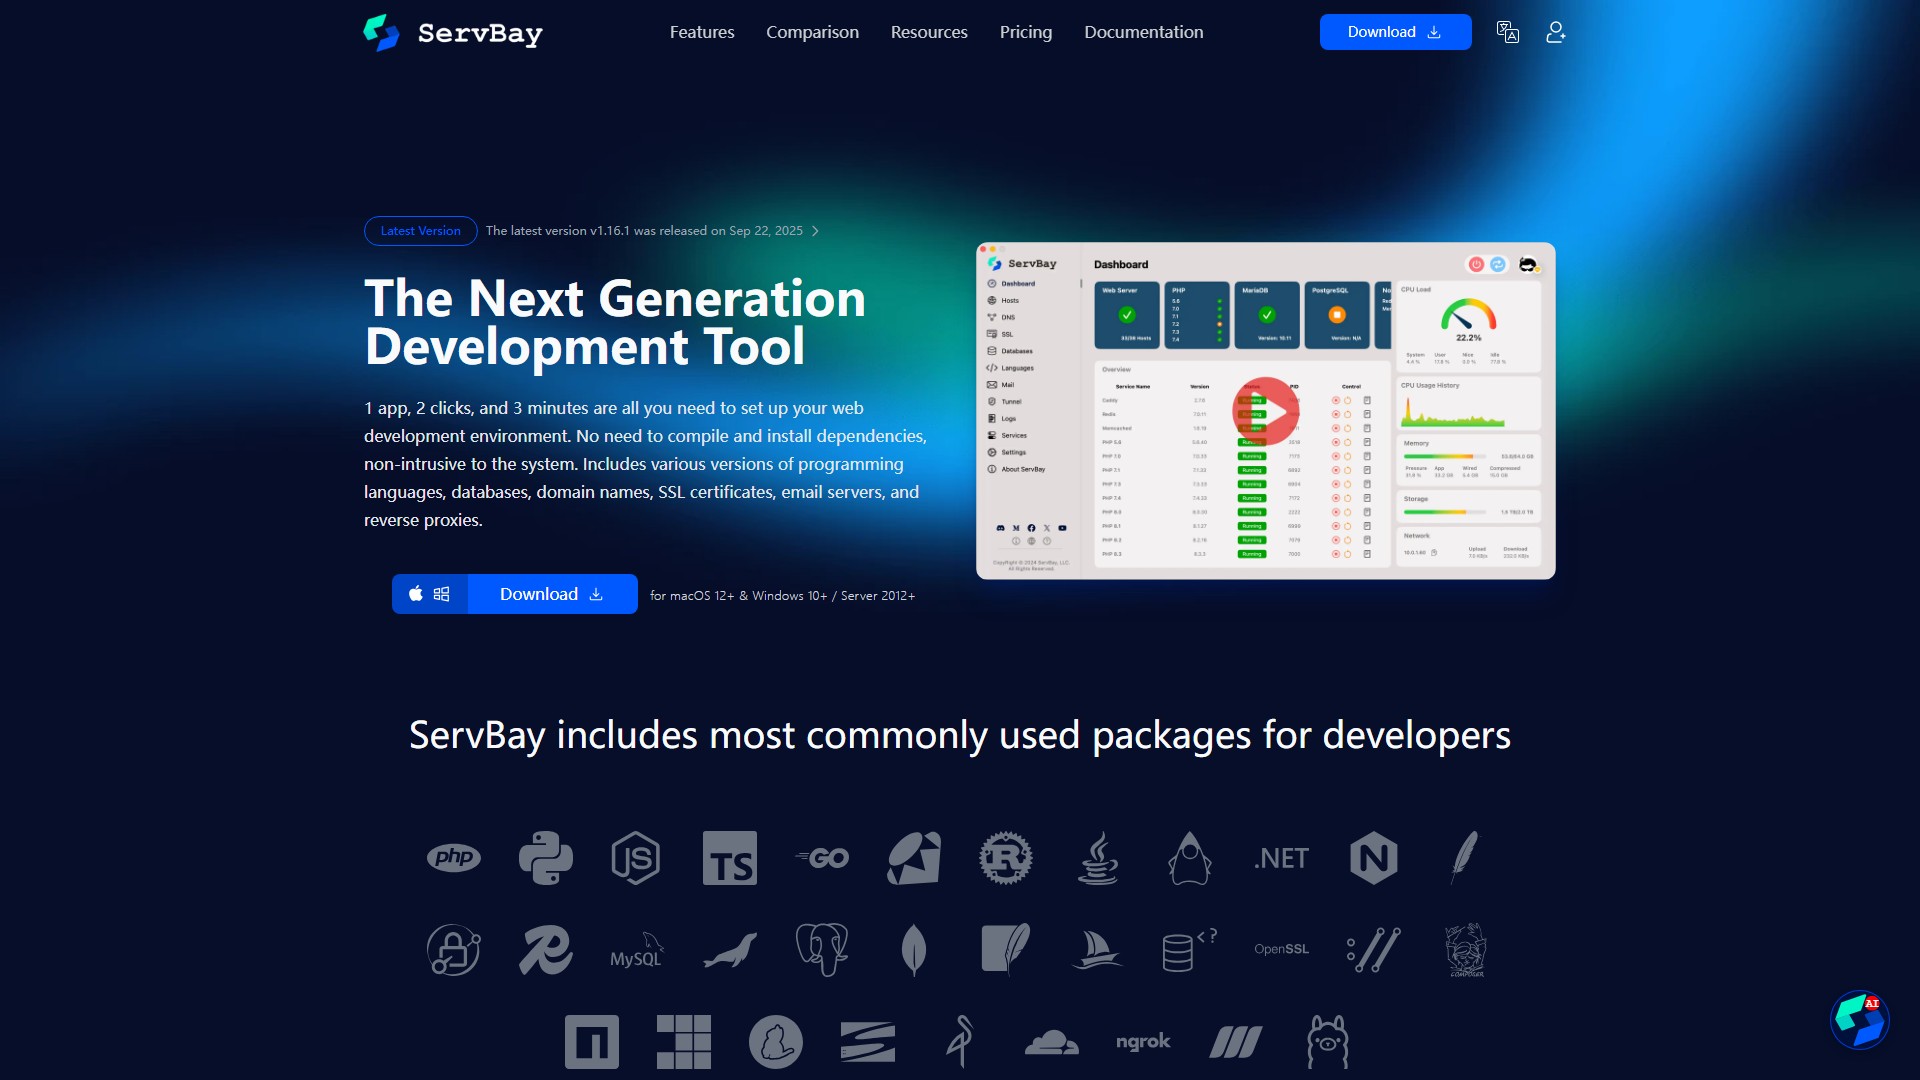
Task: Click the .NET package logo
Action: pyautogui.click(x=1281, y=858)
